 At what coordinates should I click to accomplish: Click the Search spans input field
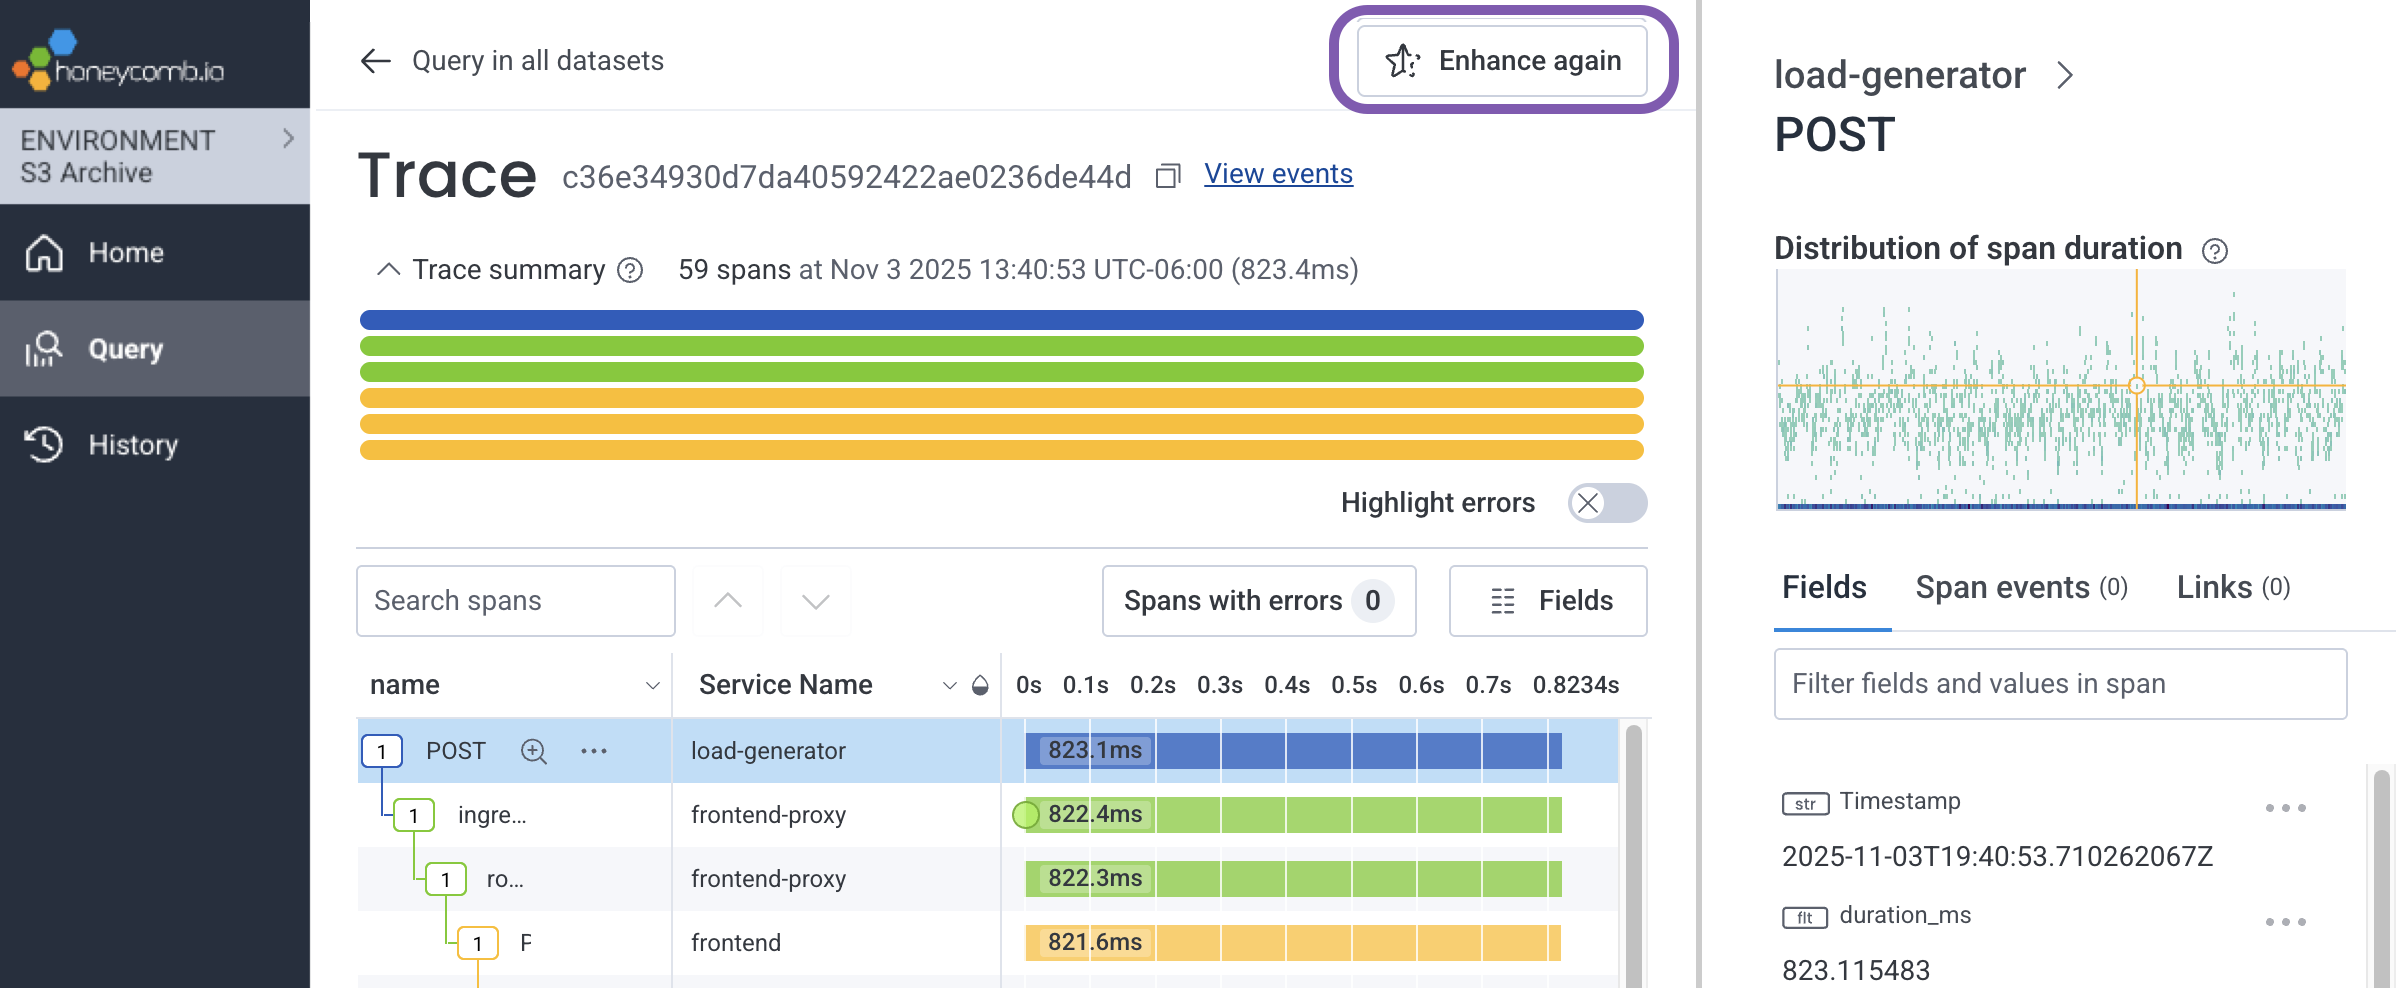click(516, 601)
